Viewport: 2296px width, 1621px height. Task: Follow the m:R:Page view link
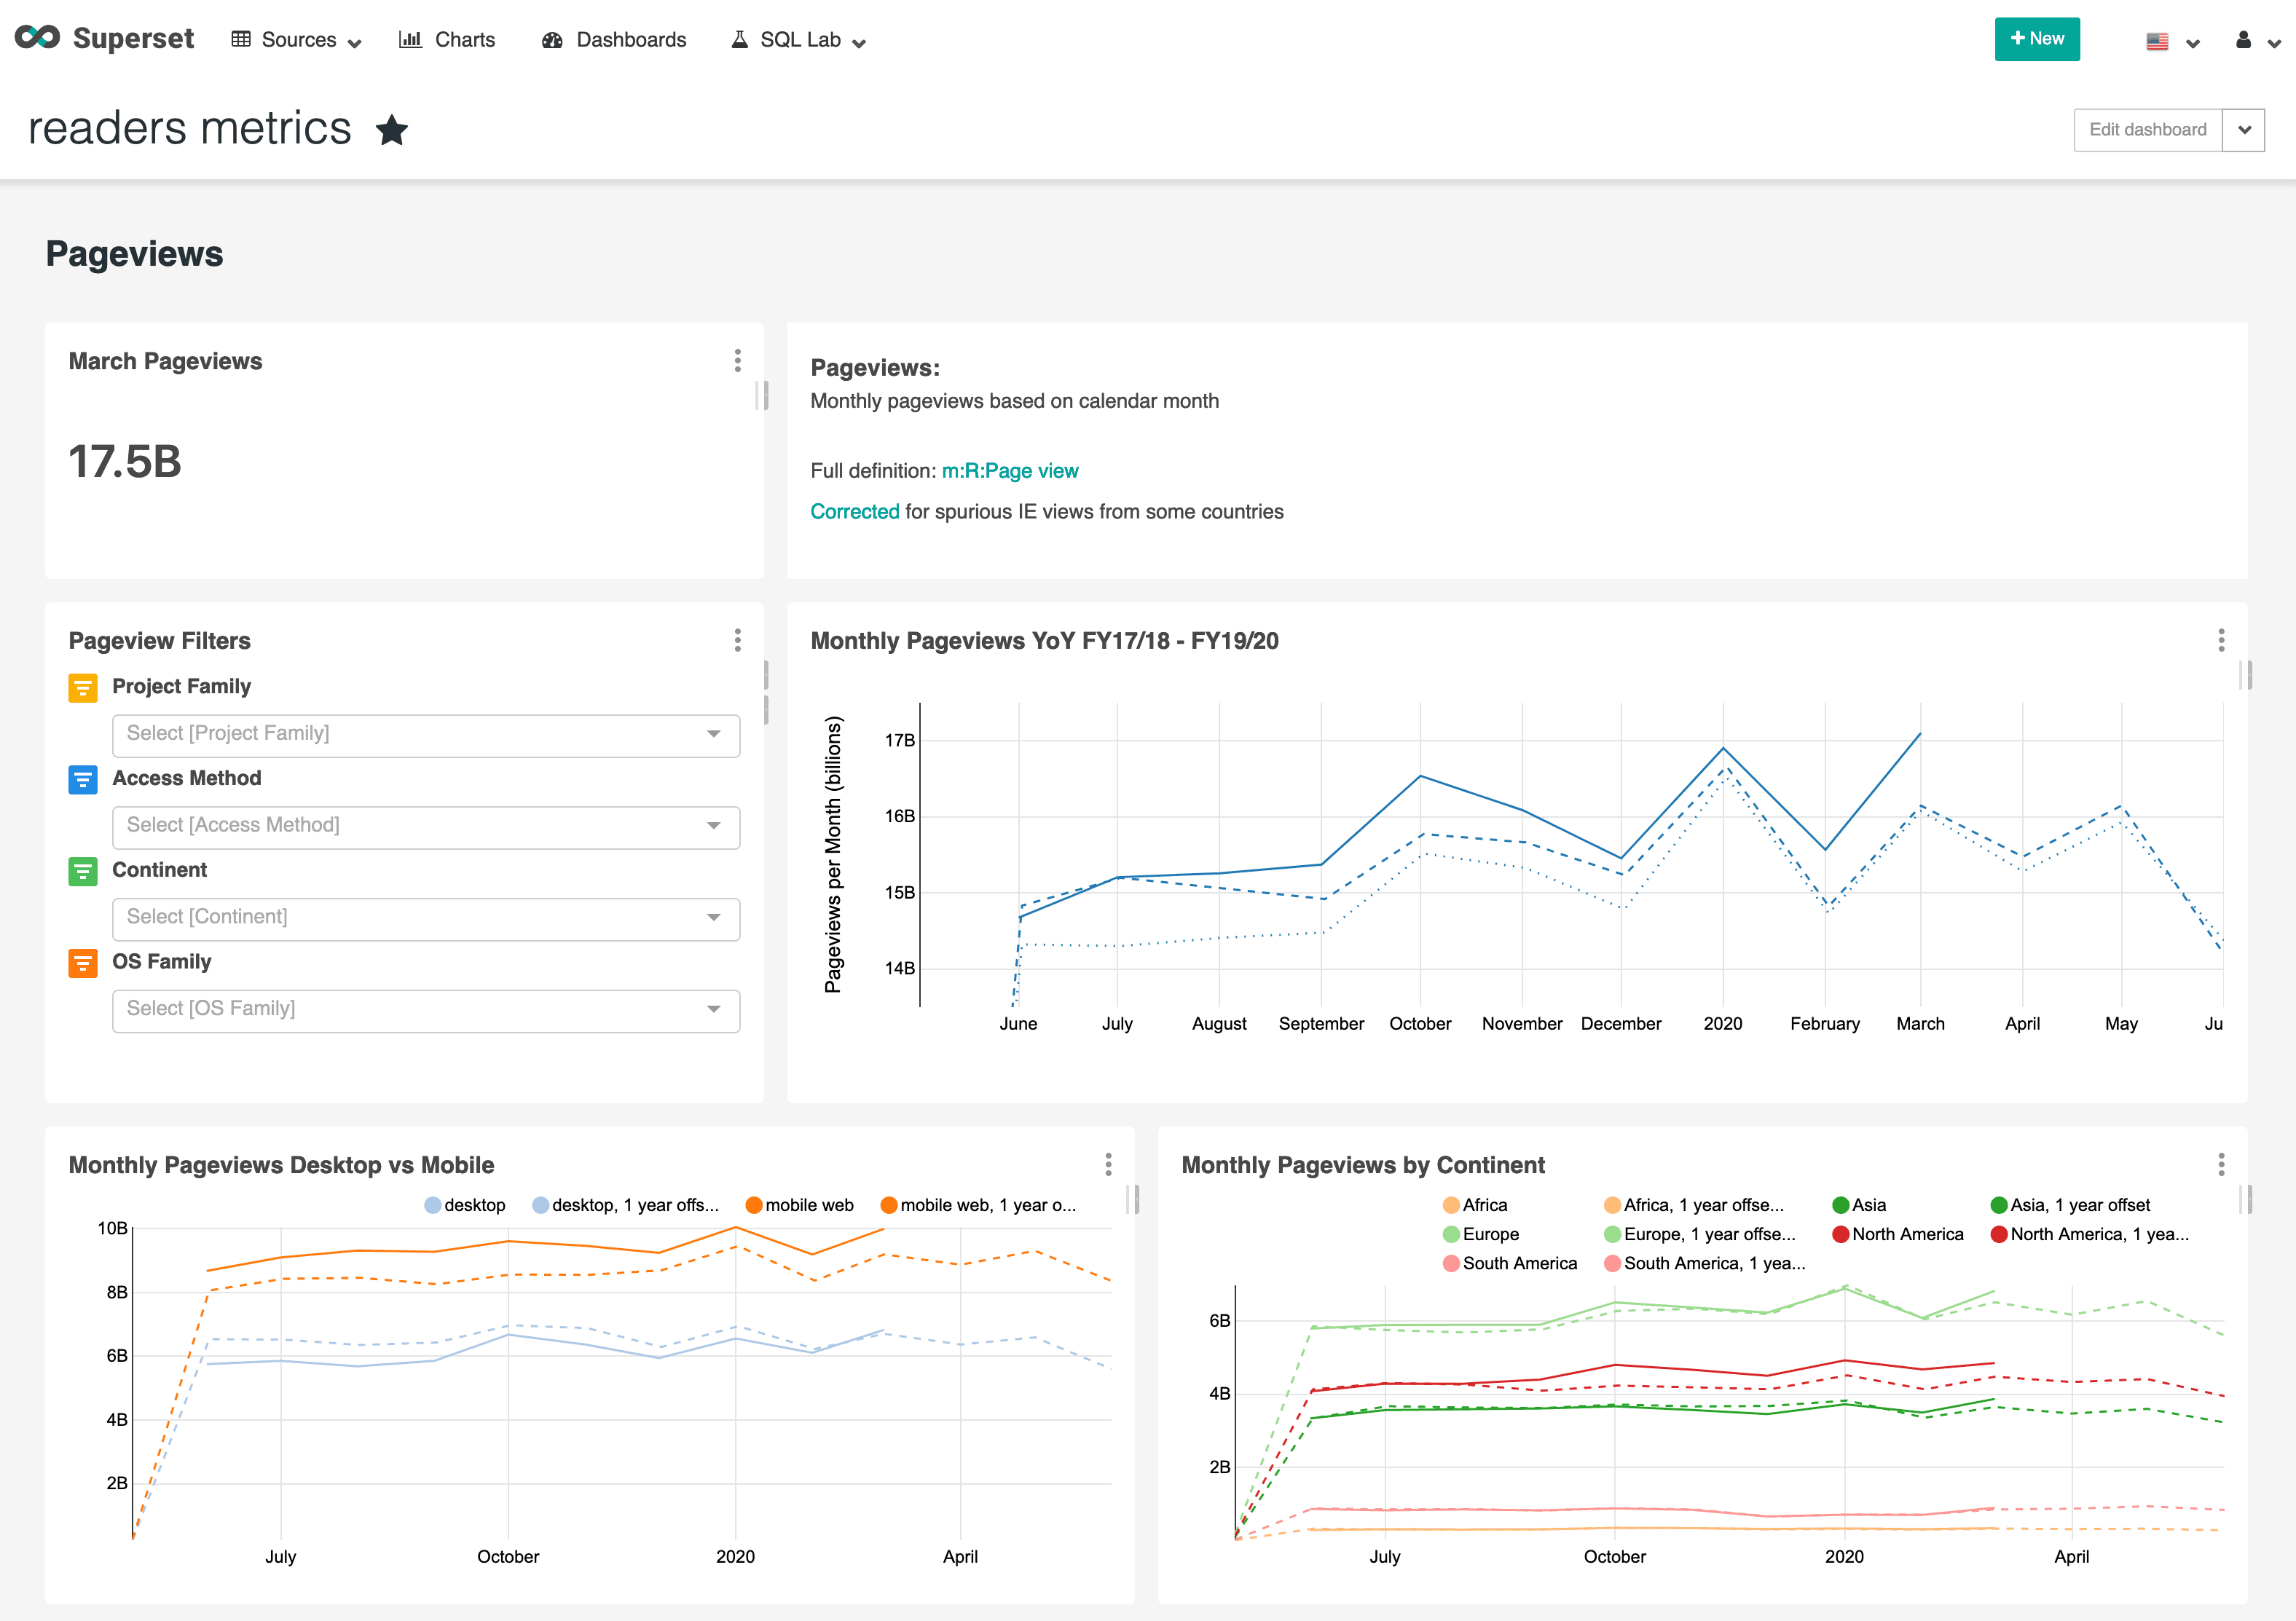pyautogui.click(x=1009, y=470)
